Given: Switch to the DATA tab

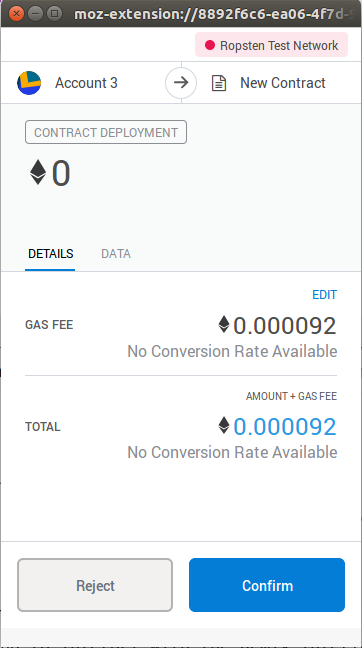Looking at the screenshot, I should pyautogui.click(x=116, y=254).
